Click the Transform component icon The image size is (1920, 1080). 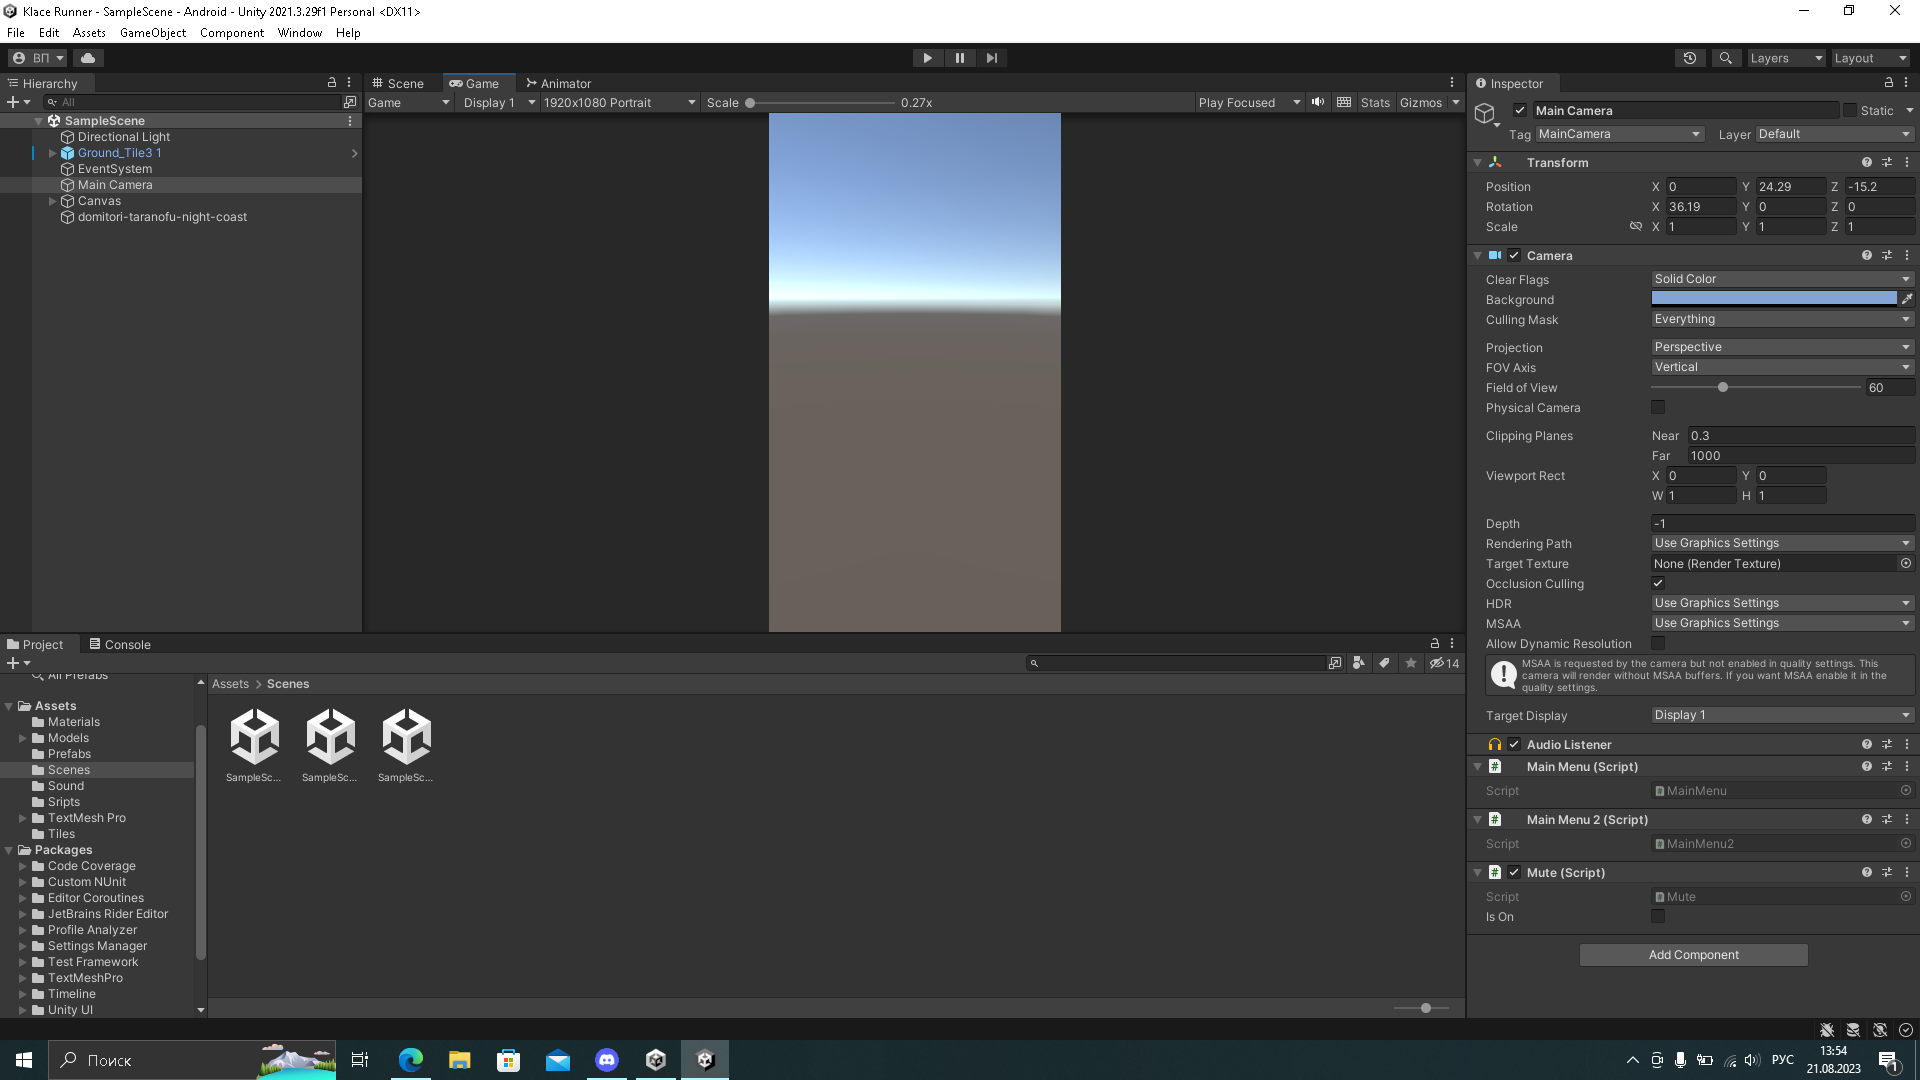point(1495,161)
